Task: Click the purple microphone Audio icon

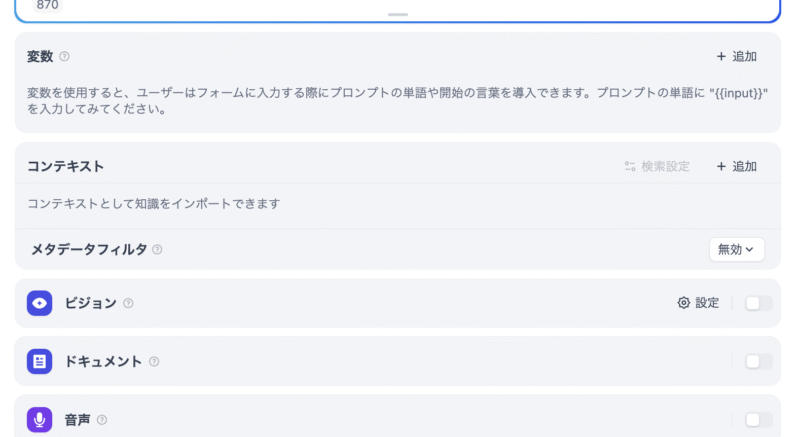Action: (x=39, y=420)
